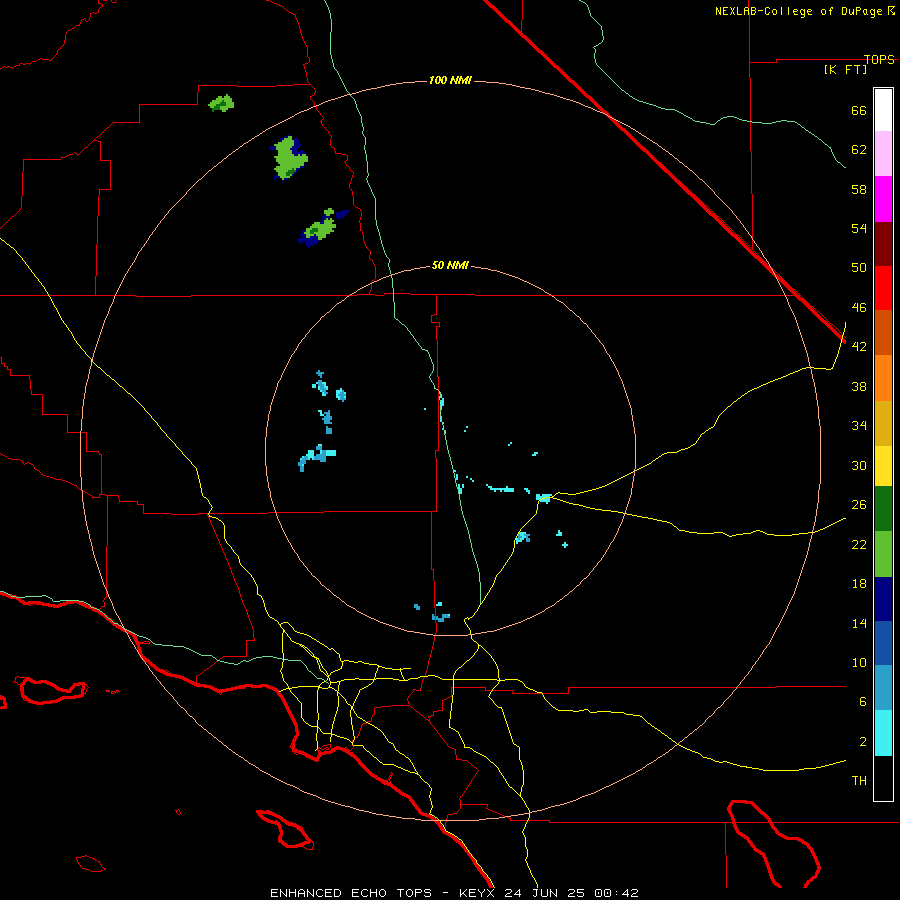Click the 30 legend value label
This screenshot has width=900, height=900.
pos(859,465)
